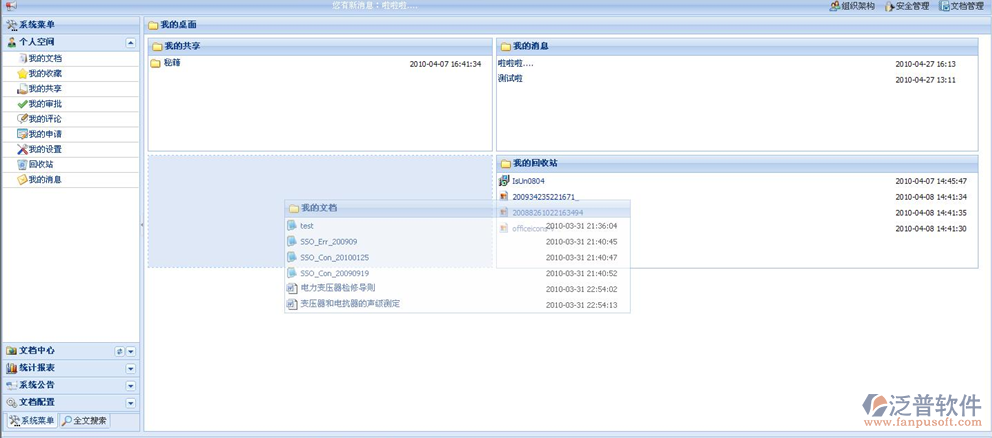Click the comment icon of 我的评论
Screen dimensions: 992x438
coord(22,119)
